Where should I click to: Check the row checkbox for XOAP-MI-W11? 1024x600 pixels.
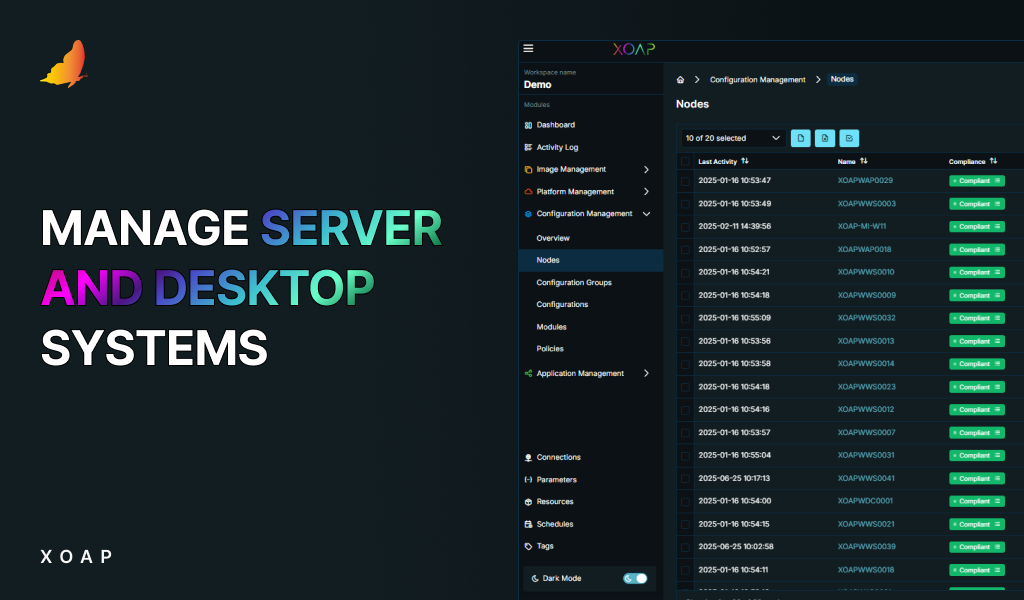point(685,227)
